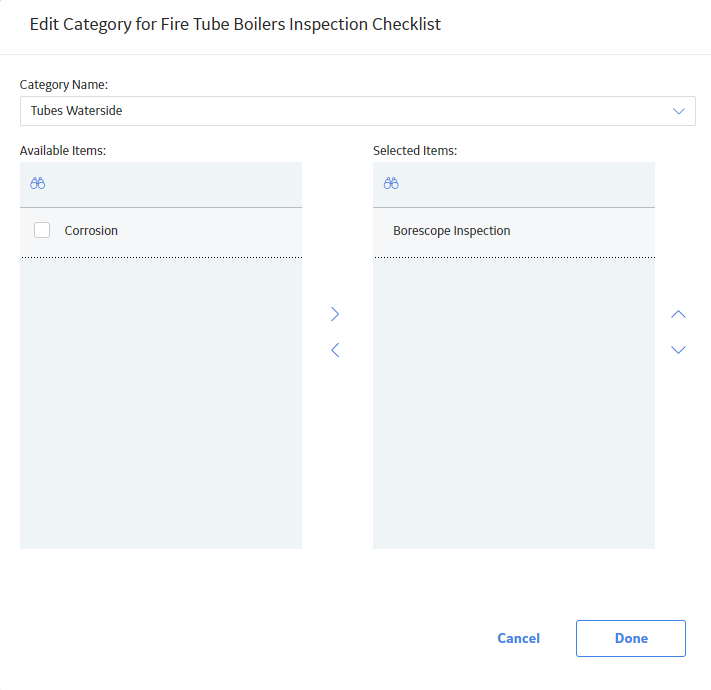The height and width of the screenshot is (690, 711).
Task: Select the Corrosion item label
Action: click(x=91, y=231)
